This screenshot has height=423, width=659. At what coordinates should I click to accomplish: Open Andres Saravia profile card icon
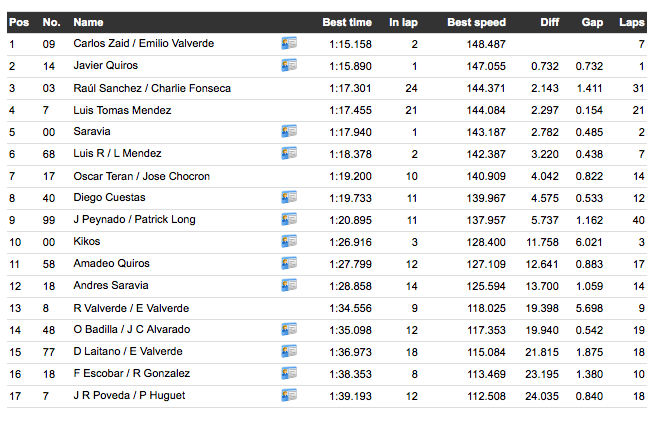289,286
